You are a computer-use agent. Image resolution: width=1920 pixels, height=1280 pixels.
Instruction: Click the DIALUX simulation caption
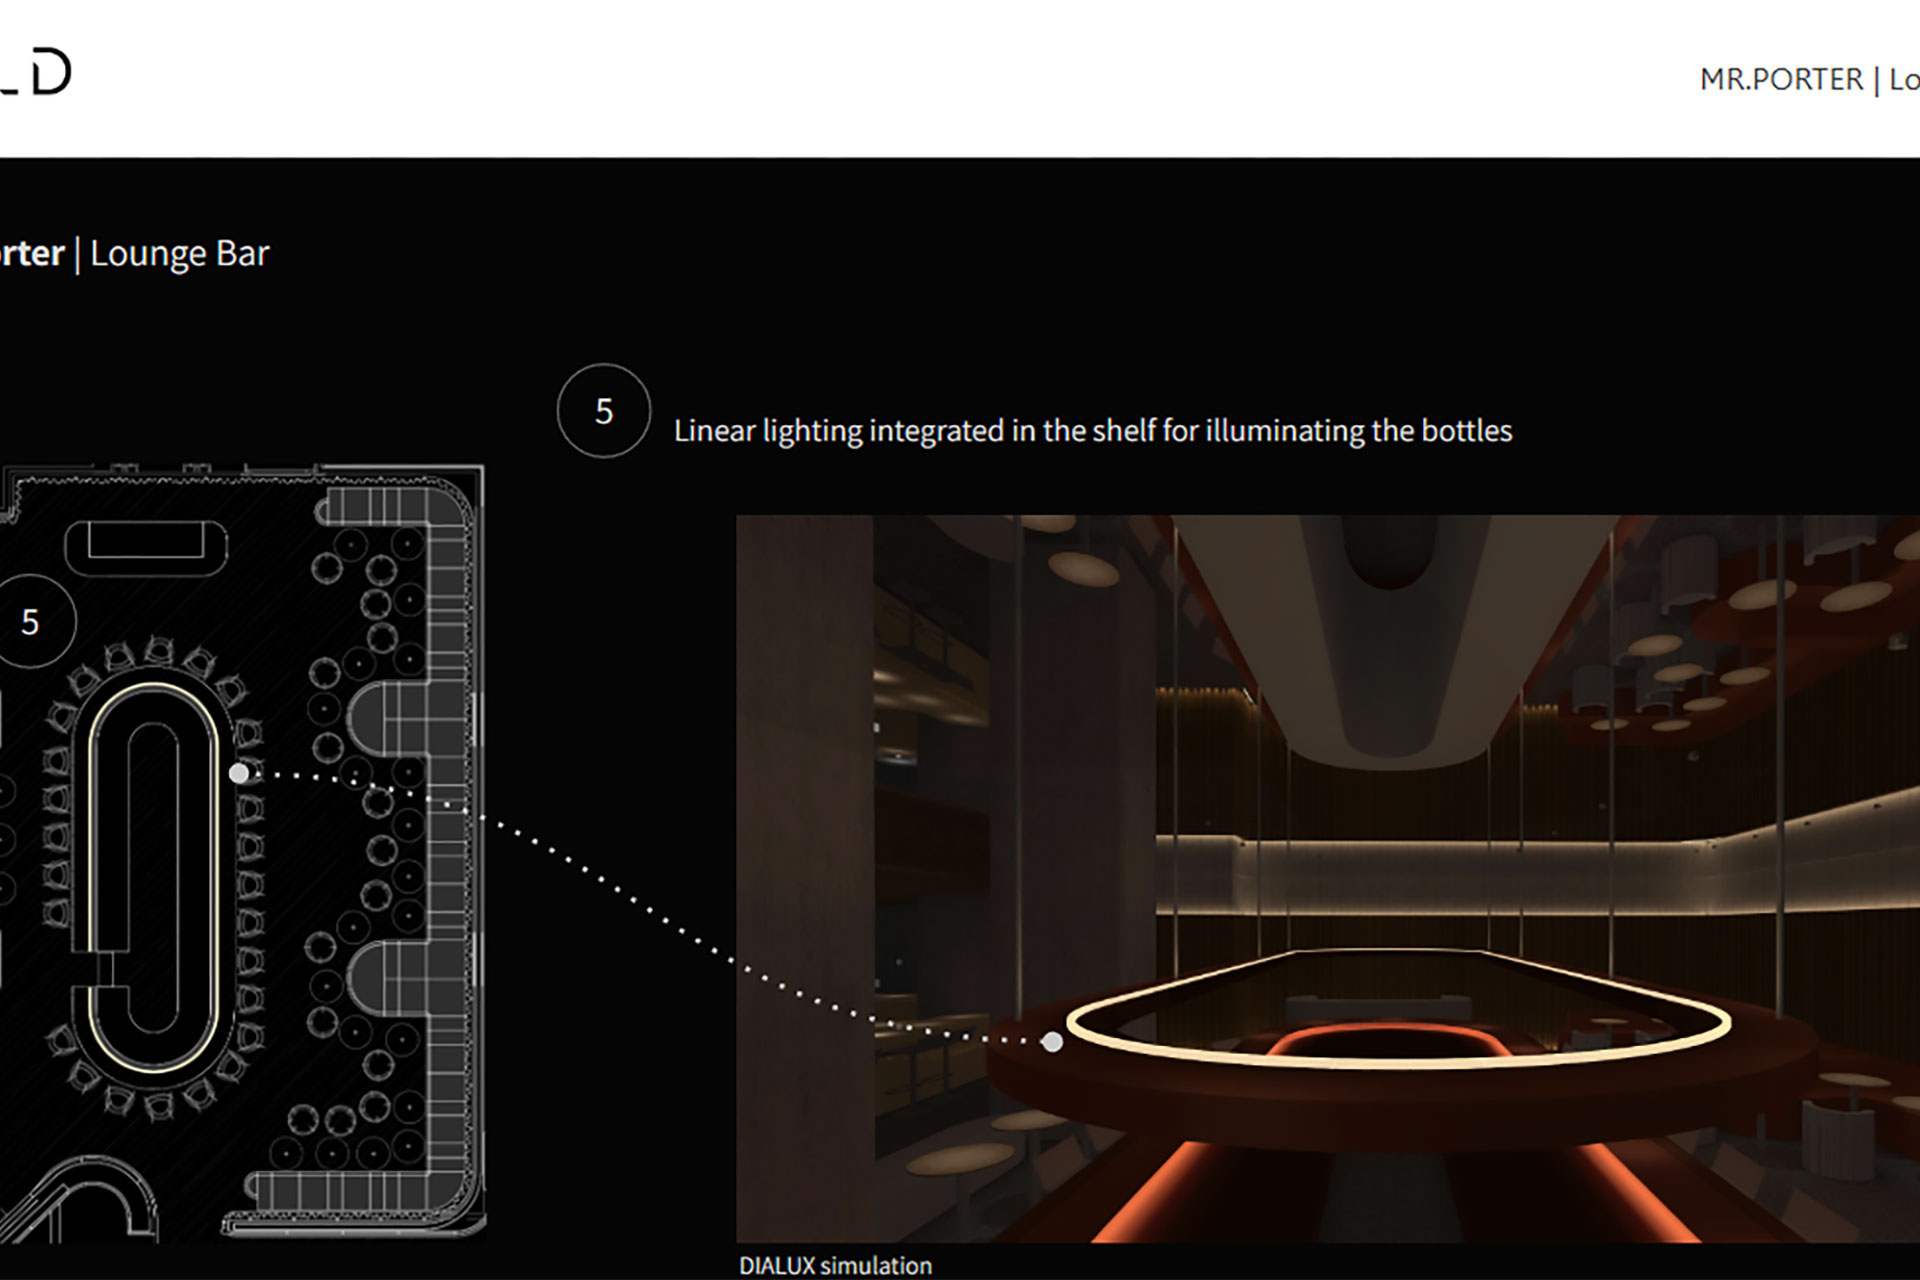(835, 1265)
